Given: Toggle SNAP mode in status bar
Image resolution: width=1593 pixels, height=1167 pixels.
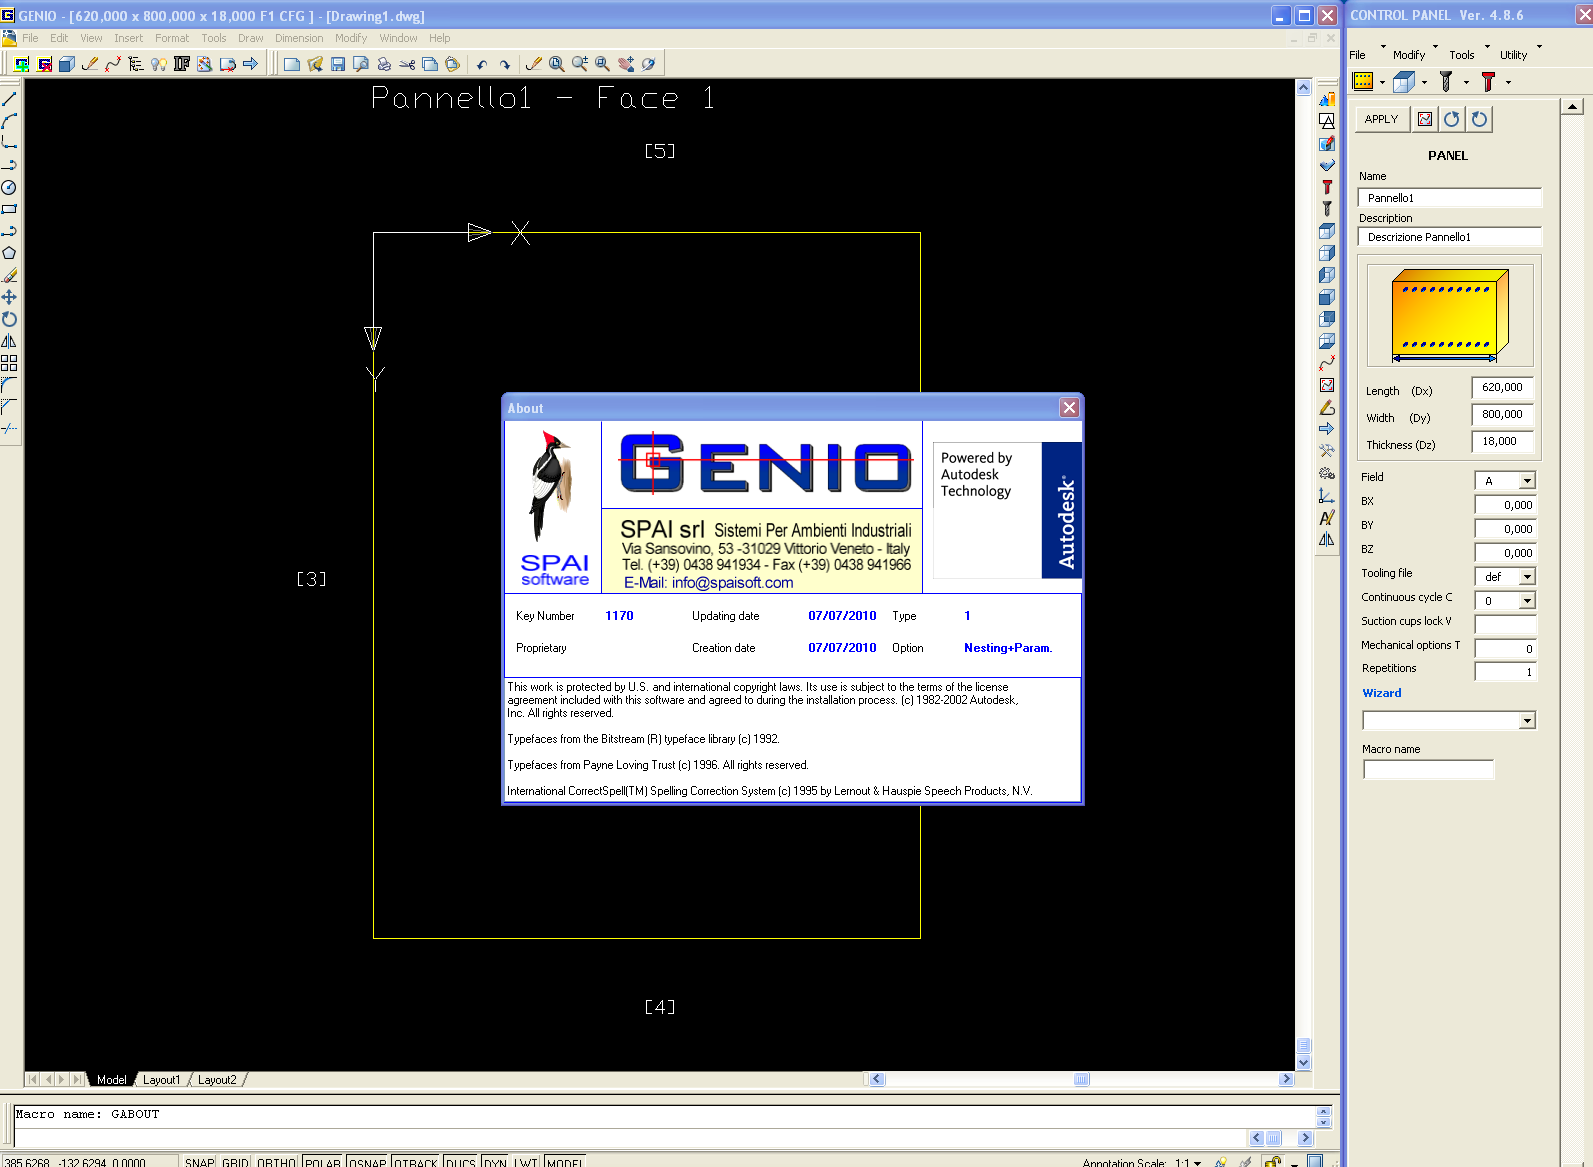Looking at the screenshot, I should click(199, 1162).
